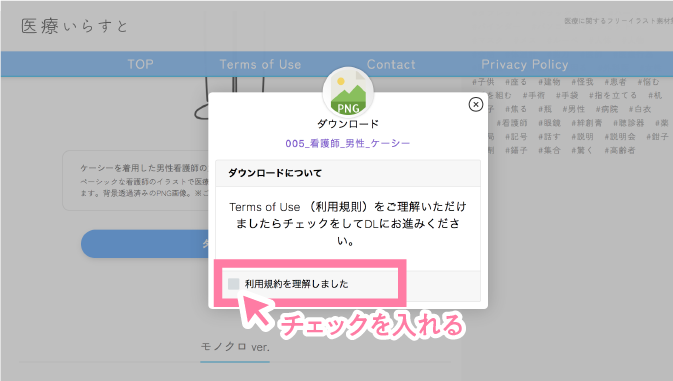The width and height of the screenshot is (673, 381).
Task: Open the #驚く tag
Action: pyautogui.click(x=582, y=150)
